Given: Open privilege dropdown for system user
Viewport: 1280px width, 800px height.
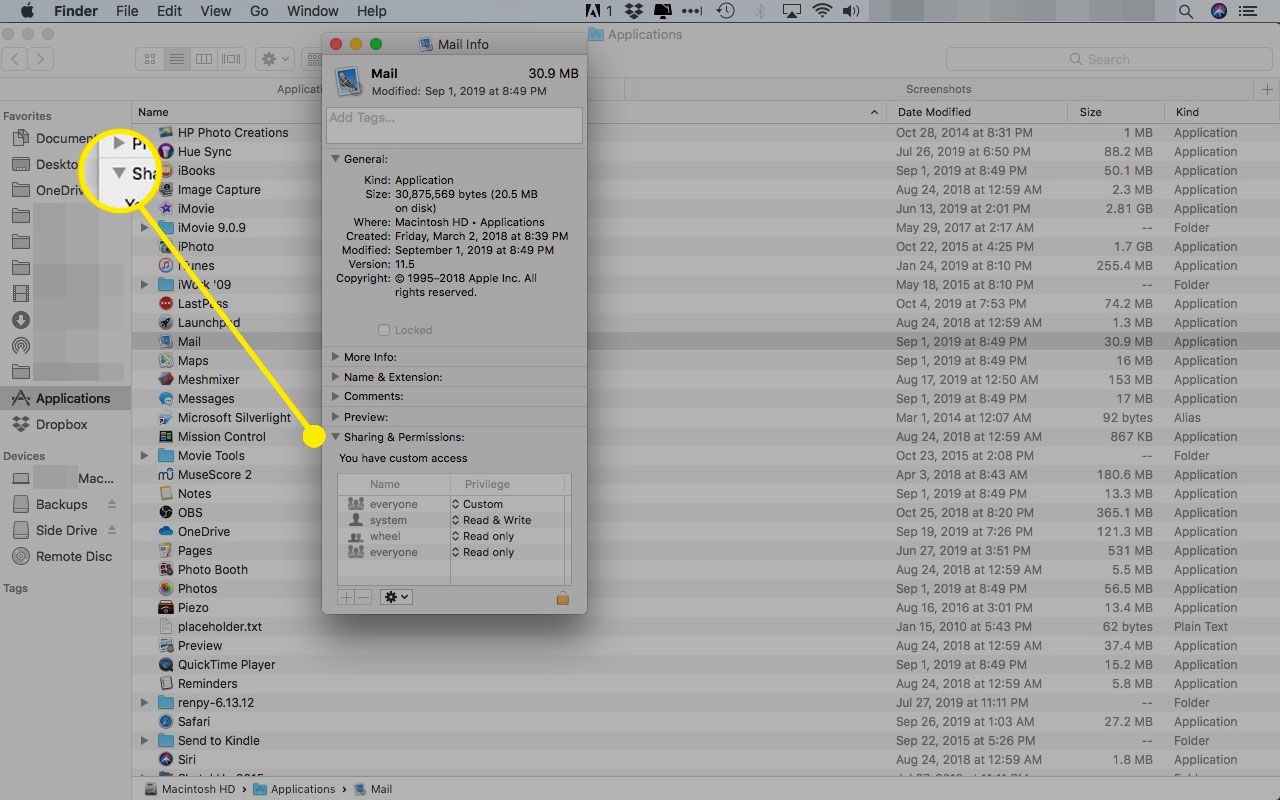Looking at the screenshot, I should pyautogui.click(x=492, y=520).
